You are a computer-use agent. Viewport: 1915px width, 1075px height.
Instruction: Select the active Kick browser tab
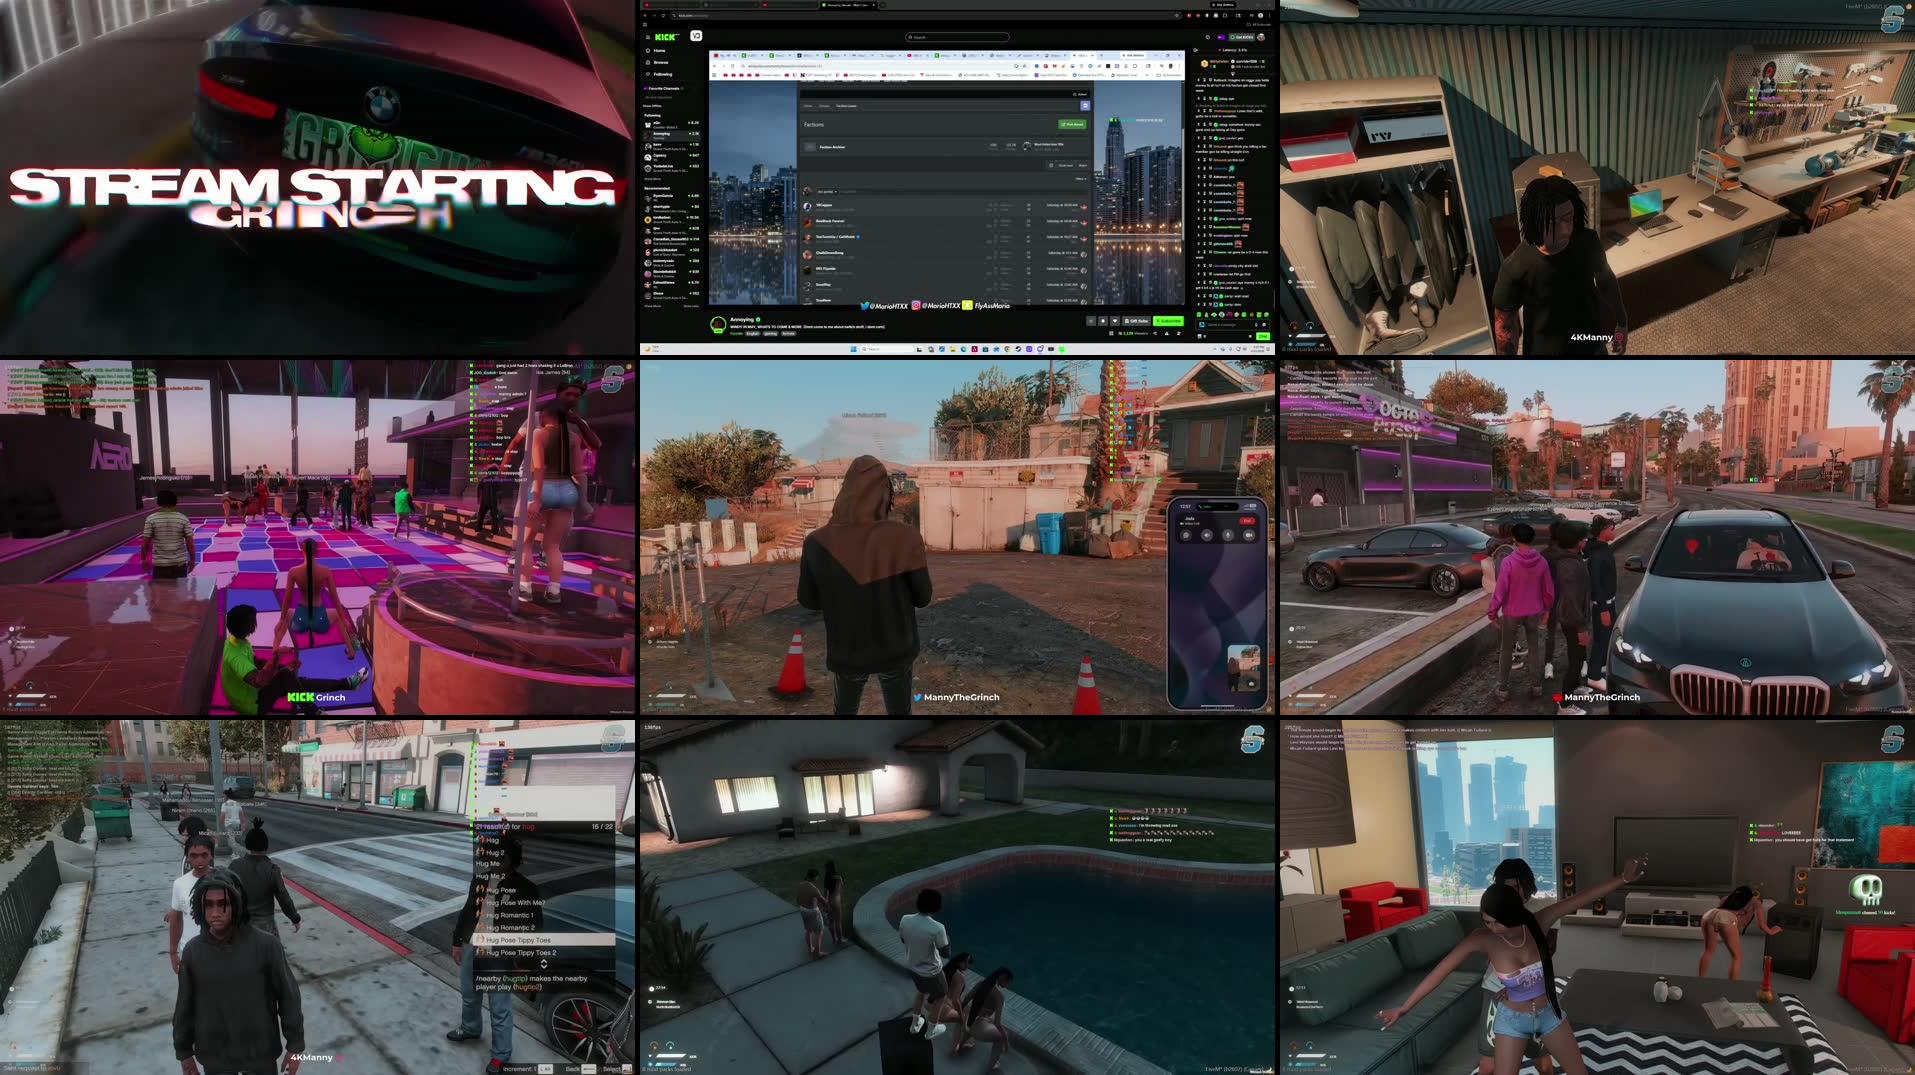[x=850, y=5]
